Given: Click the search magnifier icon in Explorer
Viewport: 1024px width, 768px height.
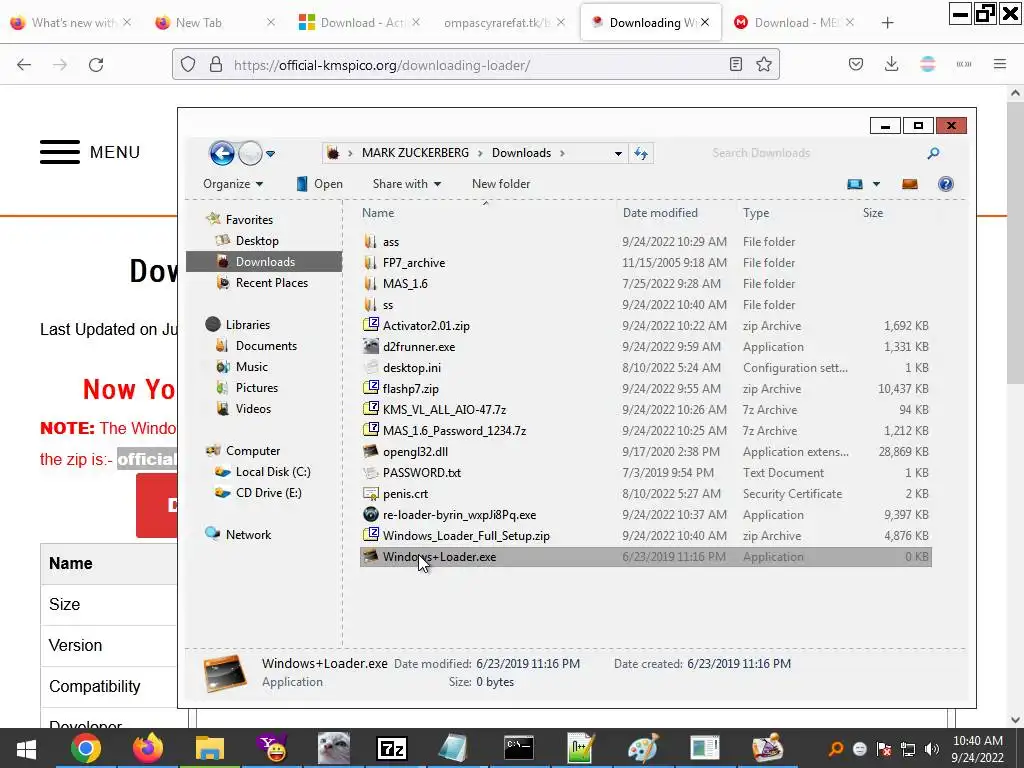Looking at the screenshot, I should coord(933,153).
